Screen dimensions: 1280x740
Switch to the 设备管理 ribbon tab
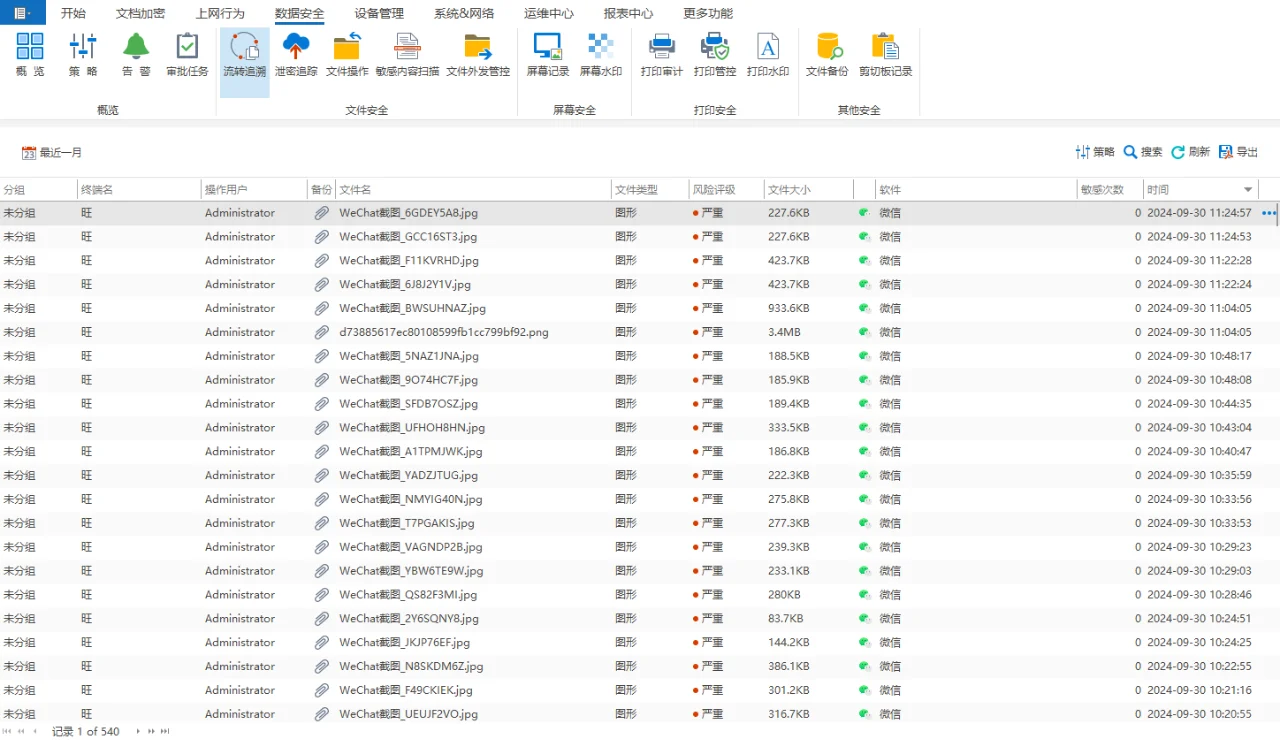pyautogui.click(x=379, y=14)
